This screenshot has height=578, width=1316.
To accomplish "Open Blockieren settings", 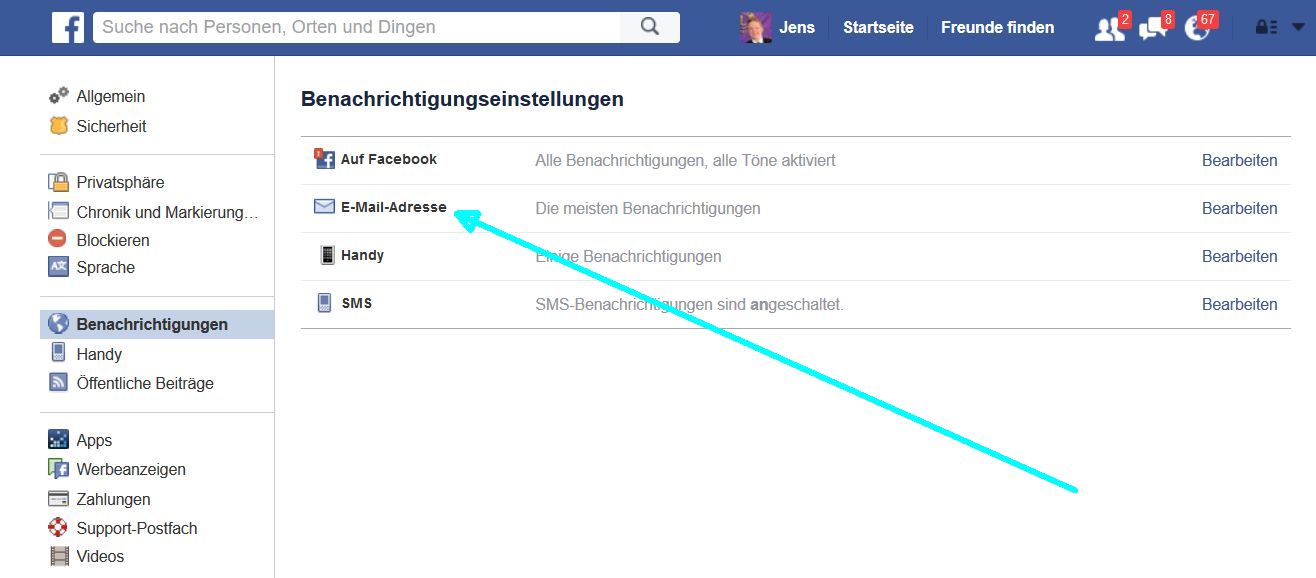I will pyautogui.click(x=113, y=240).
